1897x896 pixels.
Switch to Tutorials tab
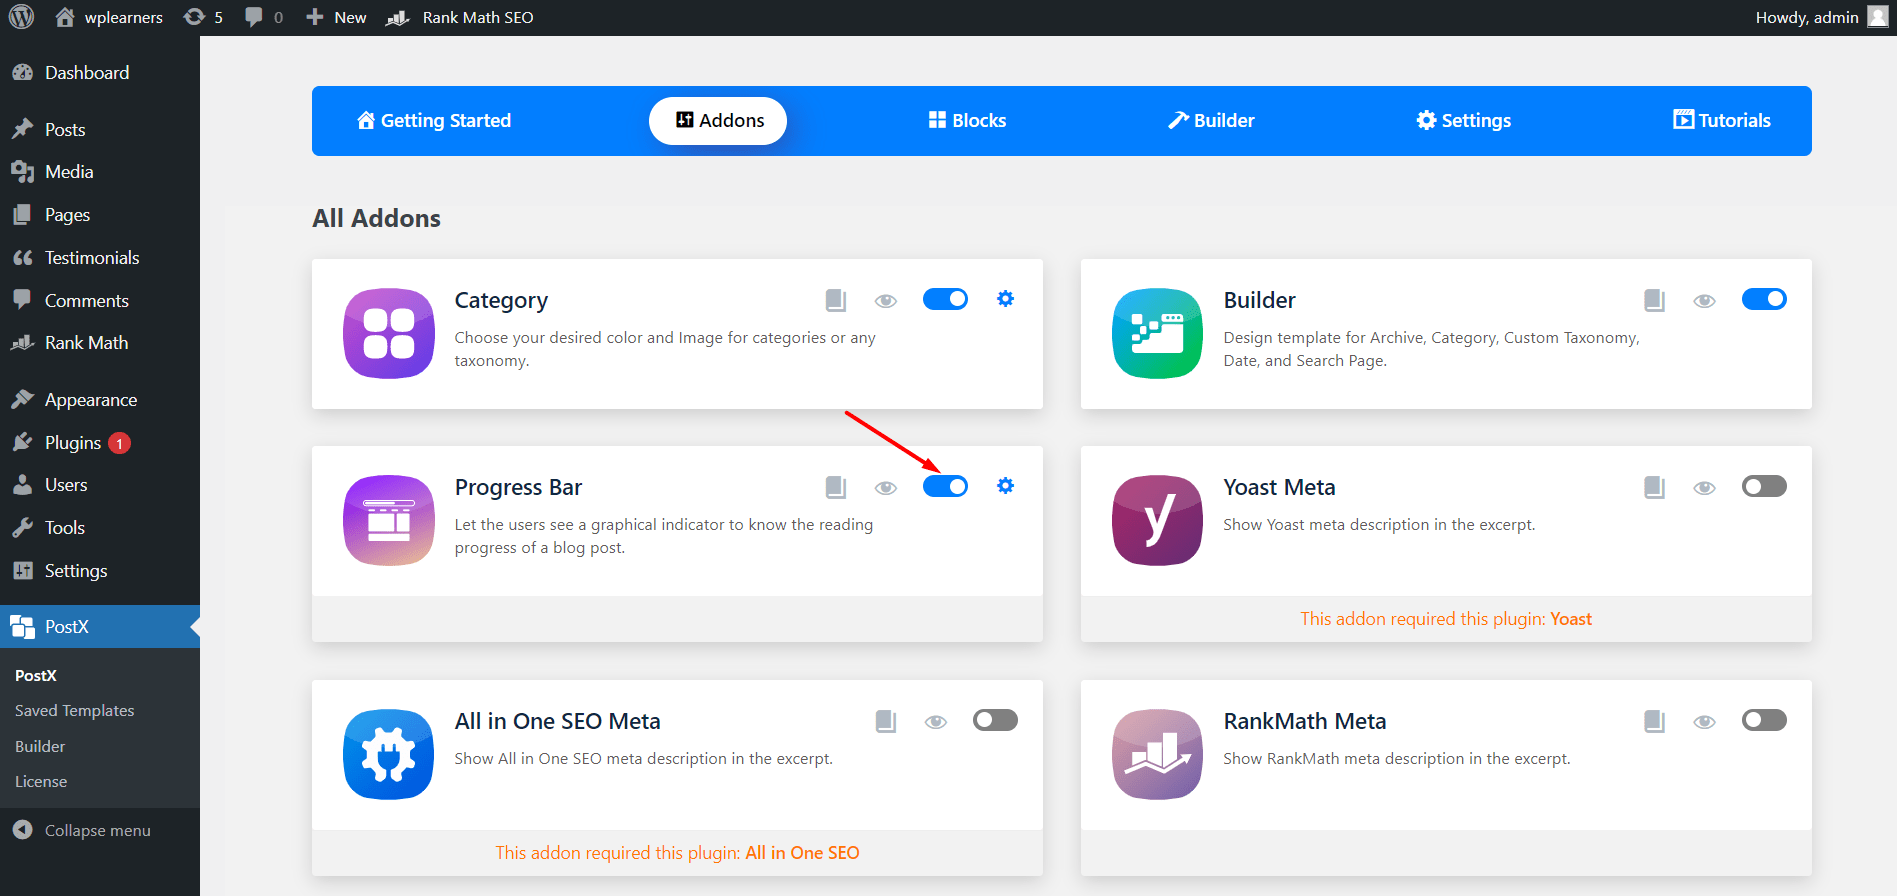point(1722,121)
